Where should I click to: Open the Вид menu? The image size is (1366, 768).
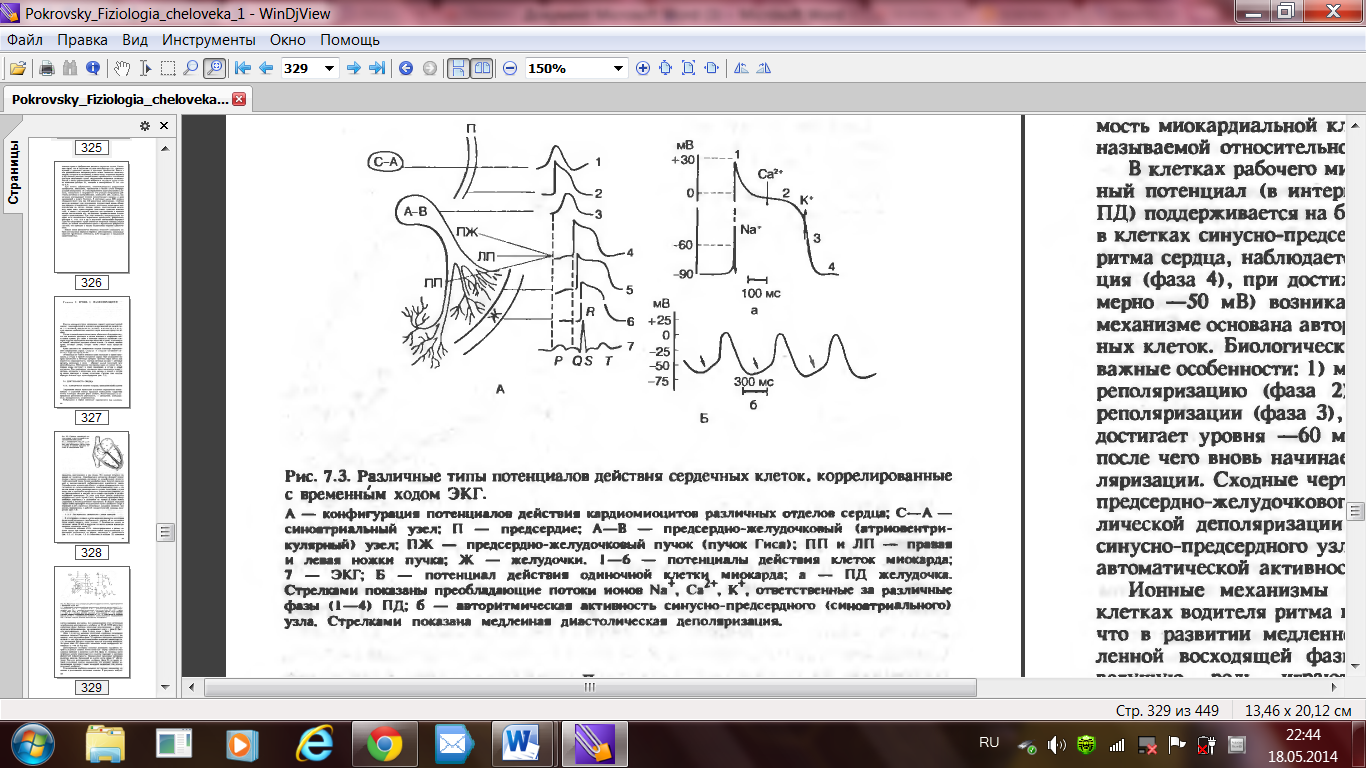pos(135,40)
